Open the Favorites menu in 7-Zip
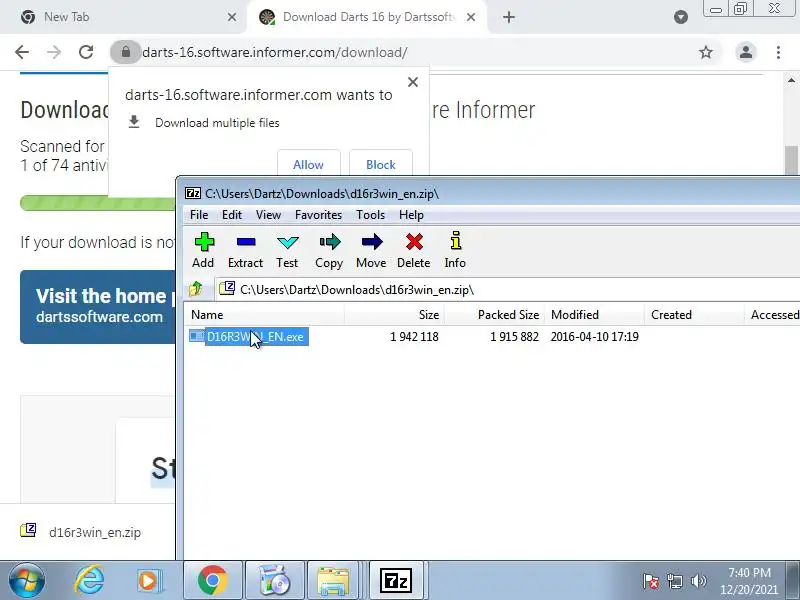This screenshot has height=600, width=800. 318,215
